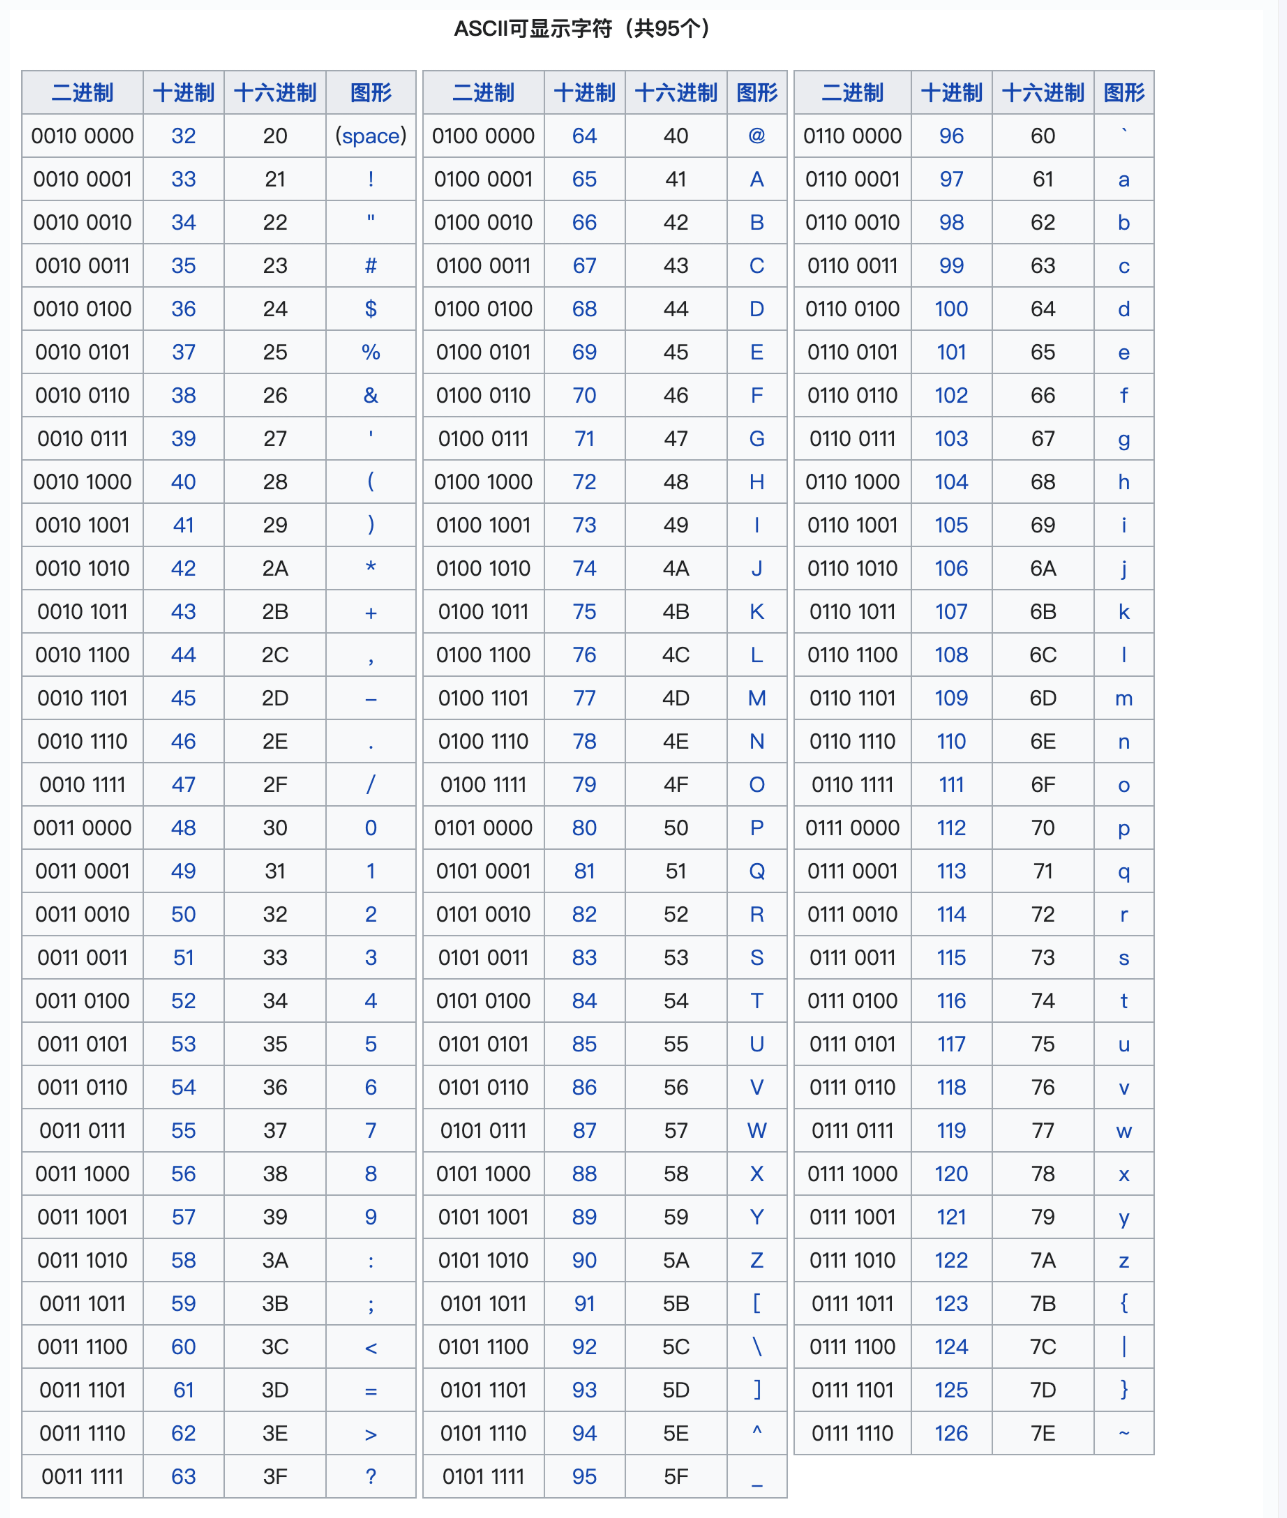Open decimal link 48 beside binary 0011 0000
This screenshot has height=1518, width=1287.
(x=183, y=828)
